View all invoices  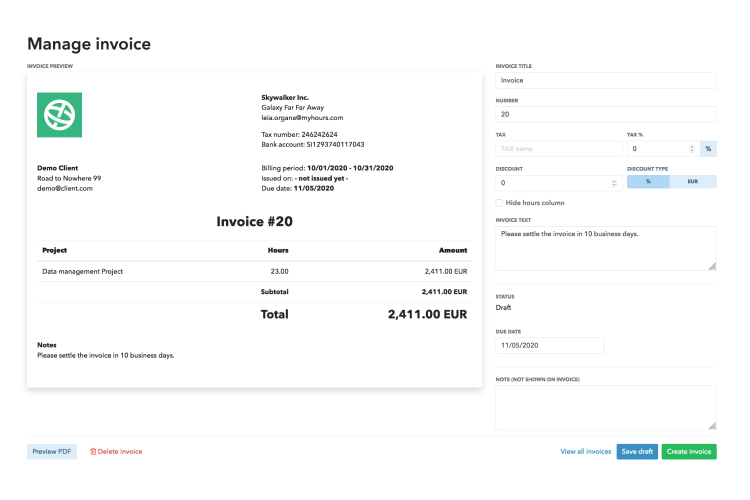(586, 452)
